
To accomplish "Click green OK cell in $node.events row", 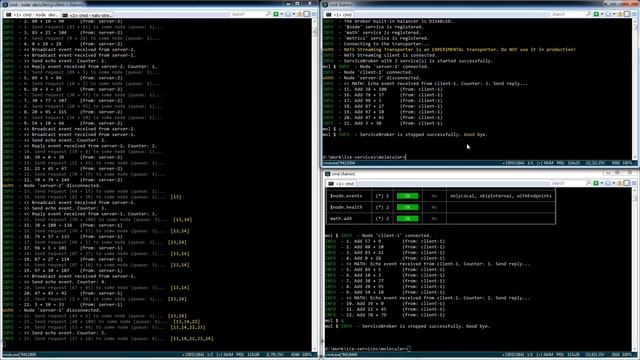I will click(407, 196).
